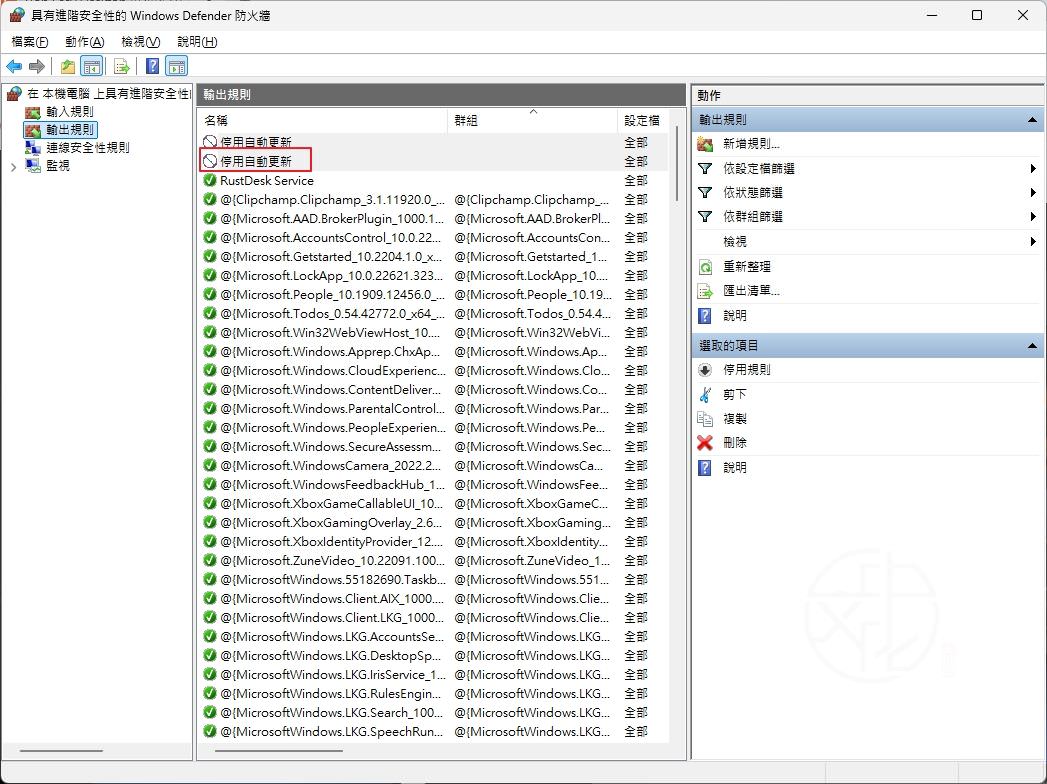Image resolution: width=1047 pixels, height=784 pixels.
Task: Click 新增規則 icon in the actions pane
Action: pos(705,144)
